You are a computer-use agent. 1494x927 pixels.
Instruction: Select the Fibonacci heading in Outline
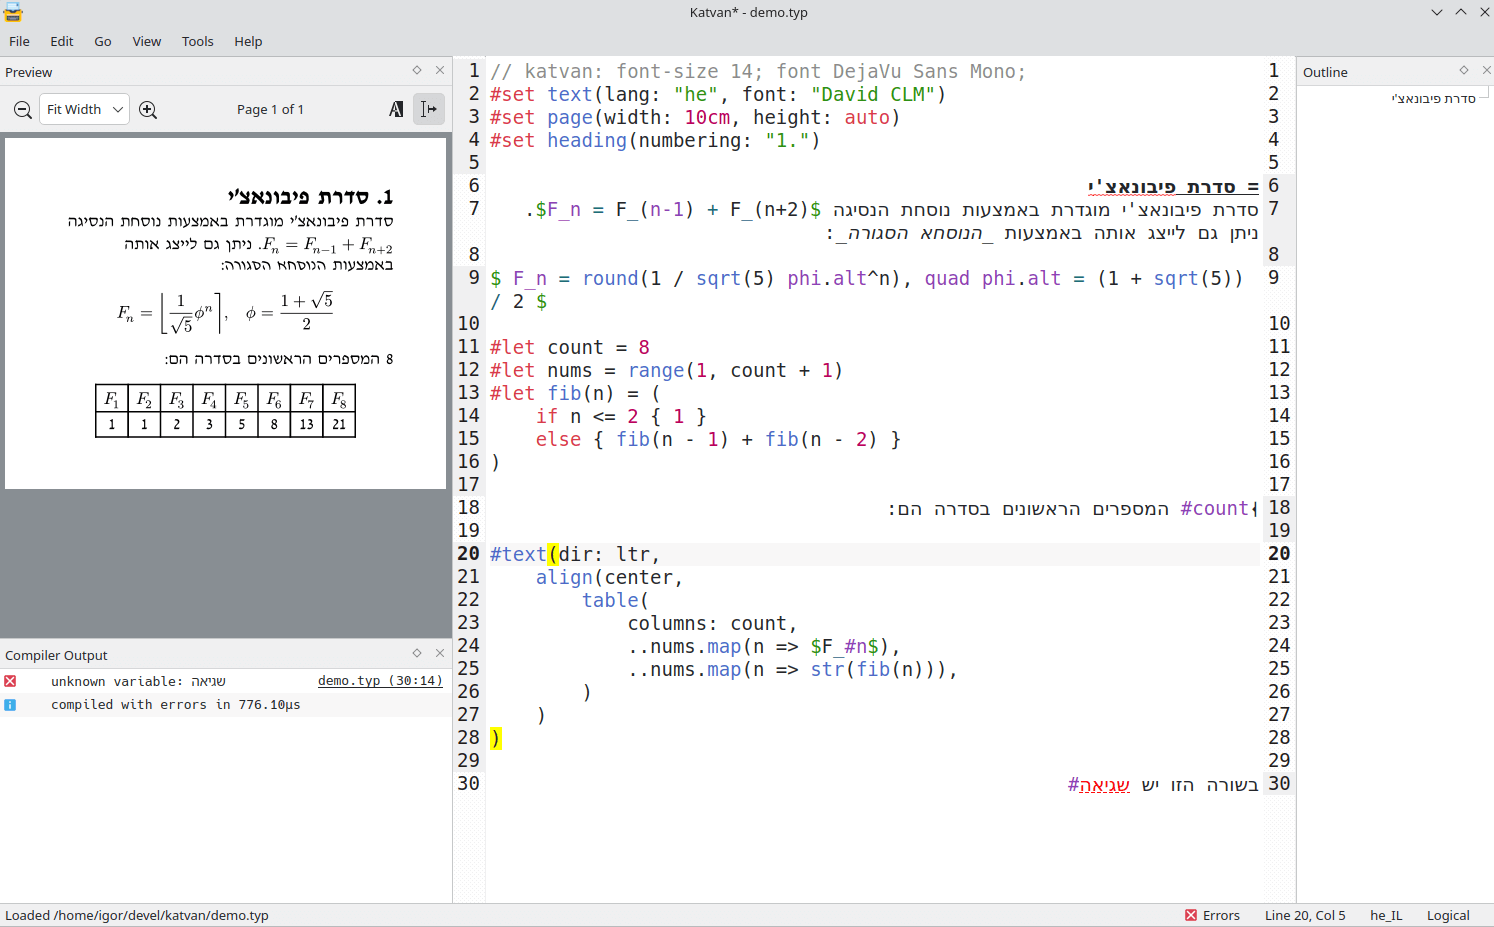pos(1433,98)
